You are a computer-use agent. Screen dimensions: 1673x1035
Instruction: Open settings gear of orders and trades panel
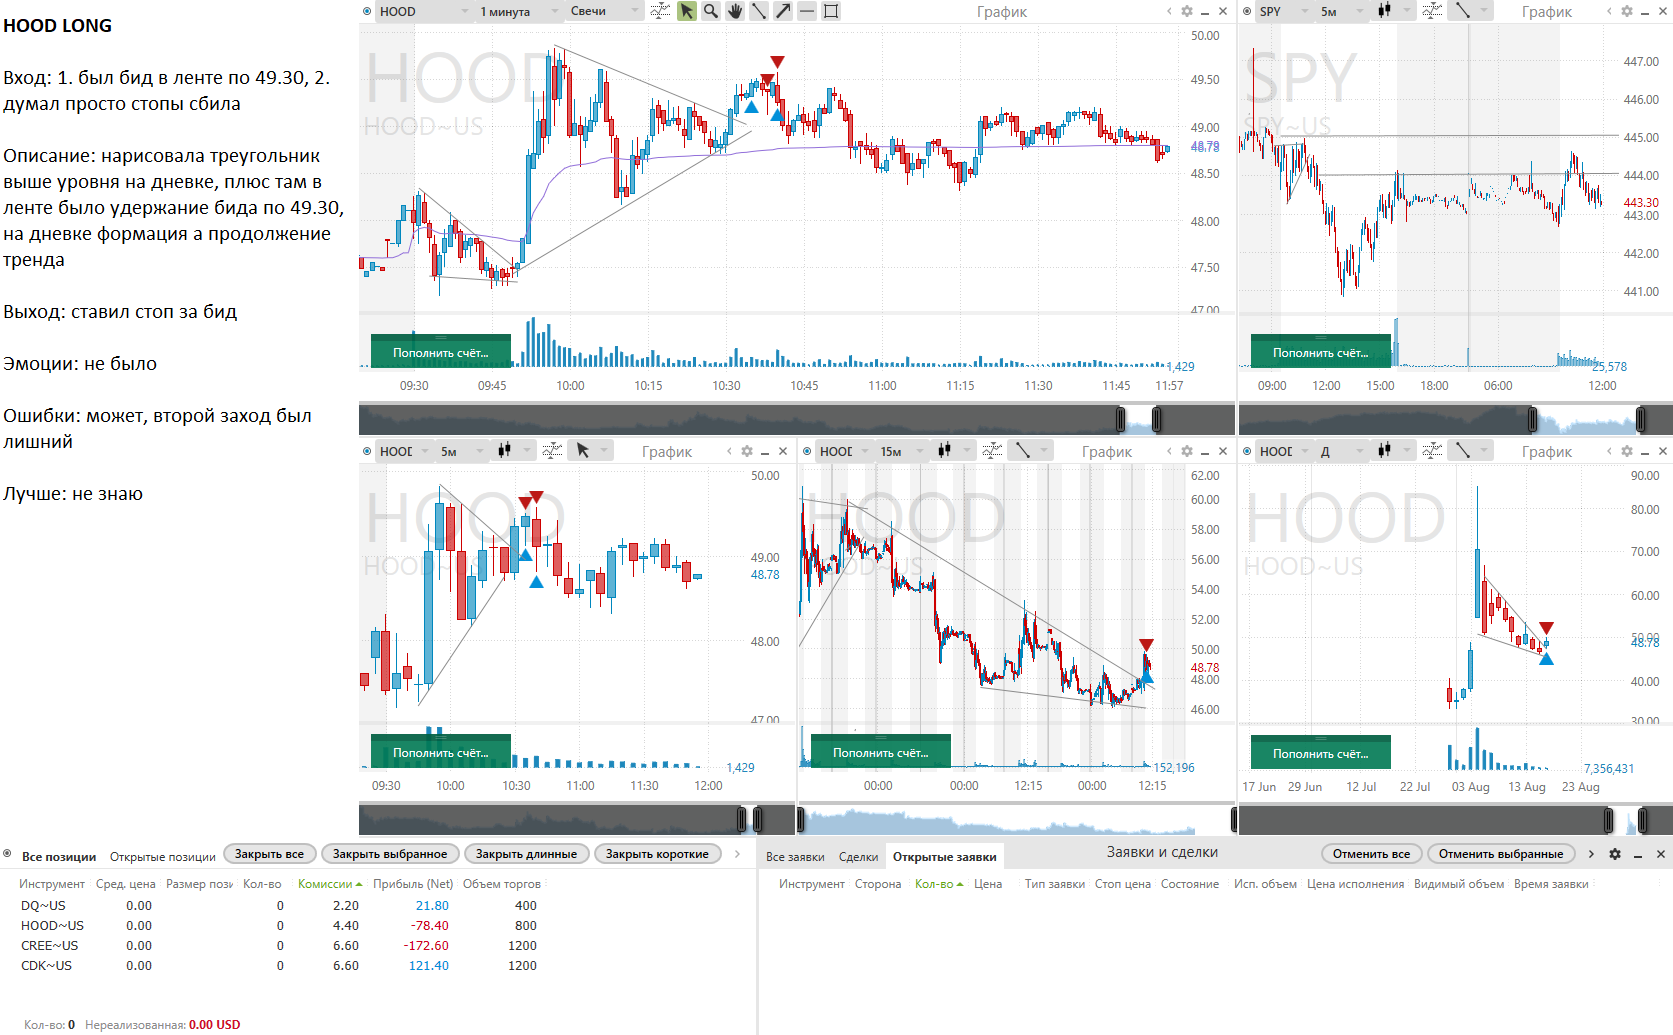point(1615,854)
